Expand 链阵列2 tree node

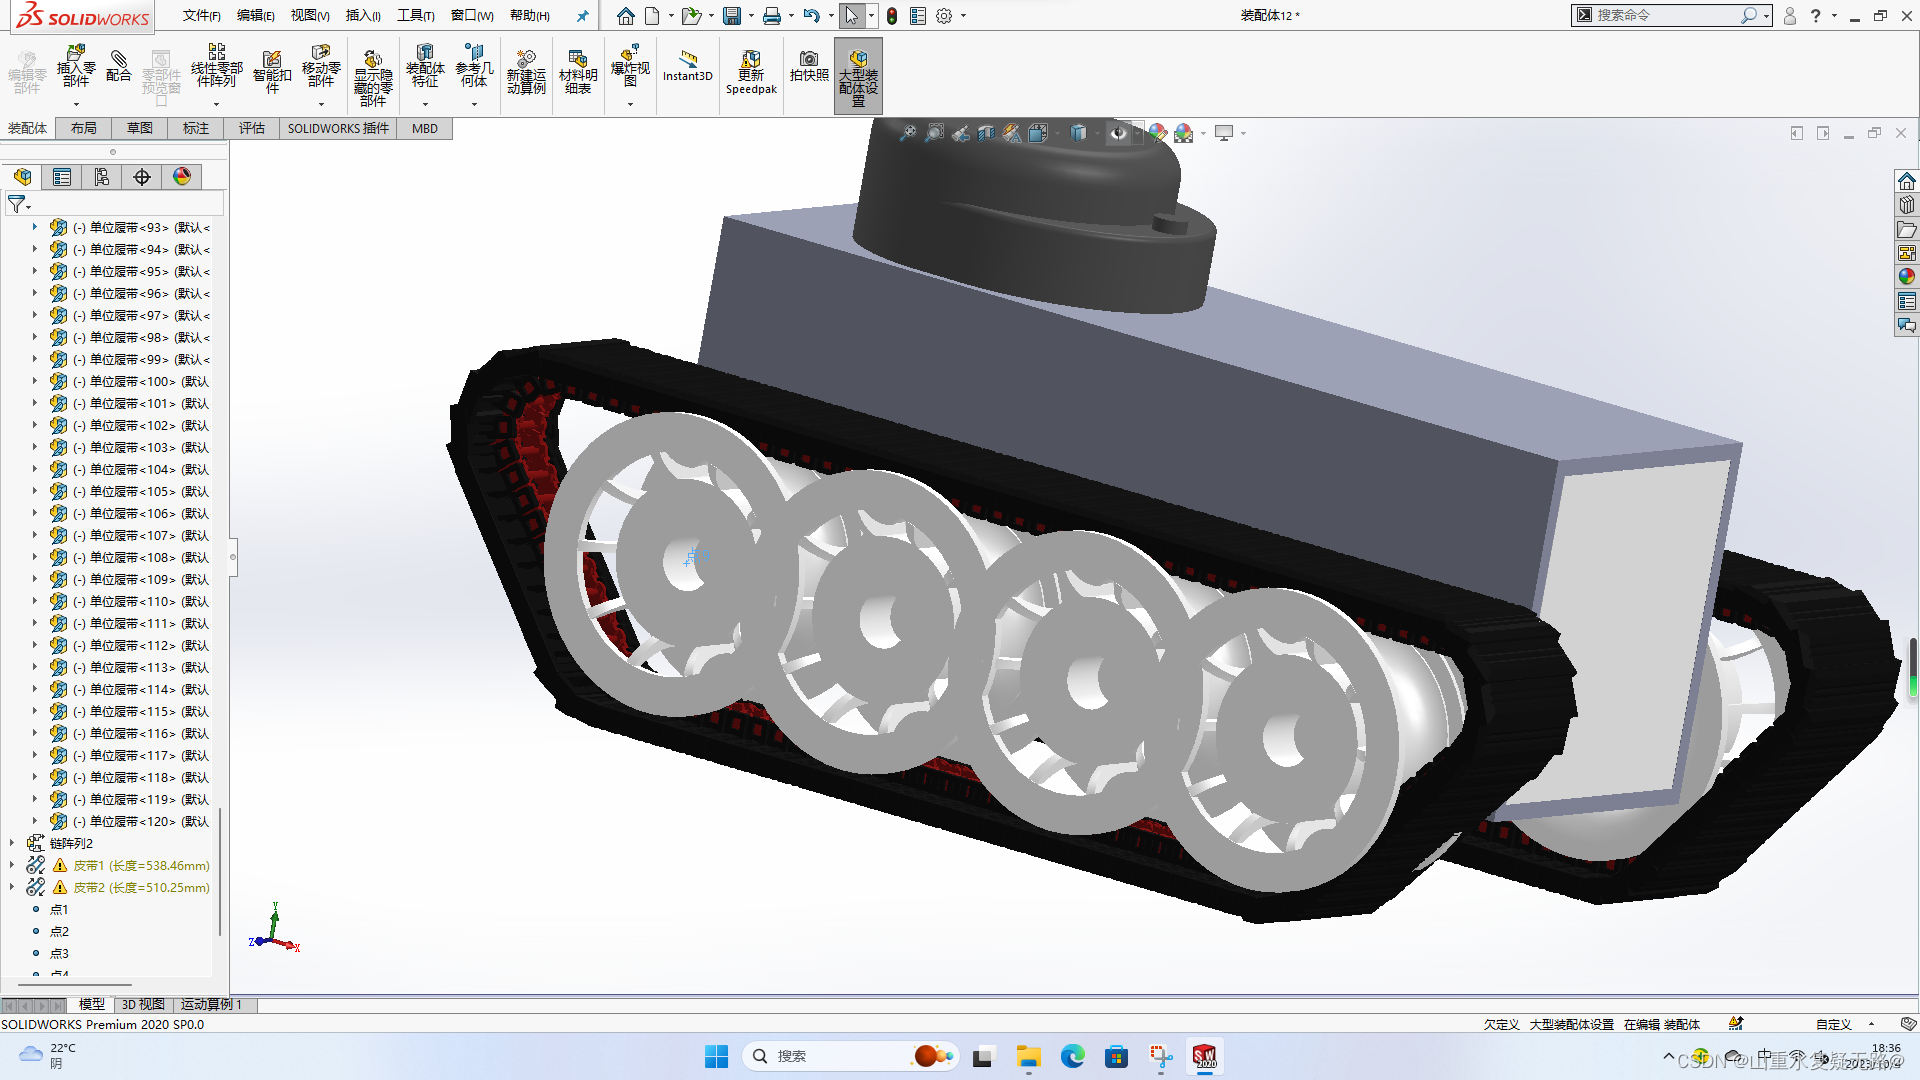click(x=12, y=843)
